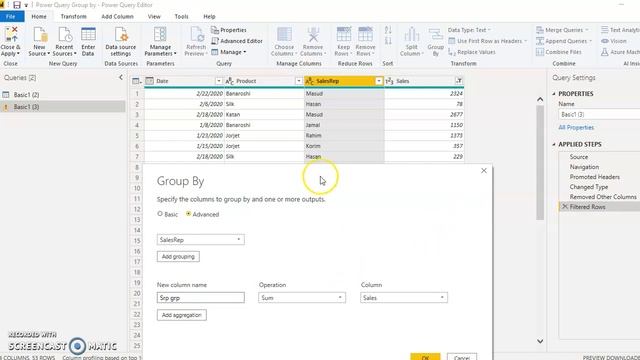The width and height of the screenshot is (640, 360).
Task: Switch to the Tools tab
Action: pyautogui.click(x=181, y=16)
